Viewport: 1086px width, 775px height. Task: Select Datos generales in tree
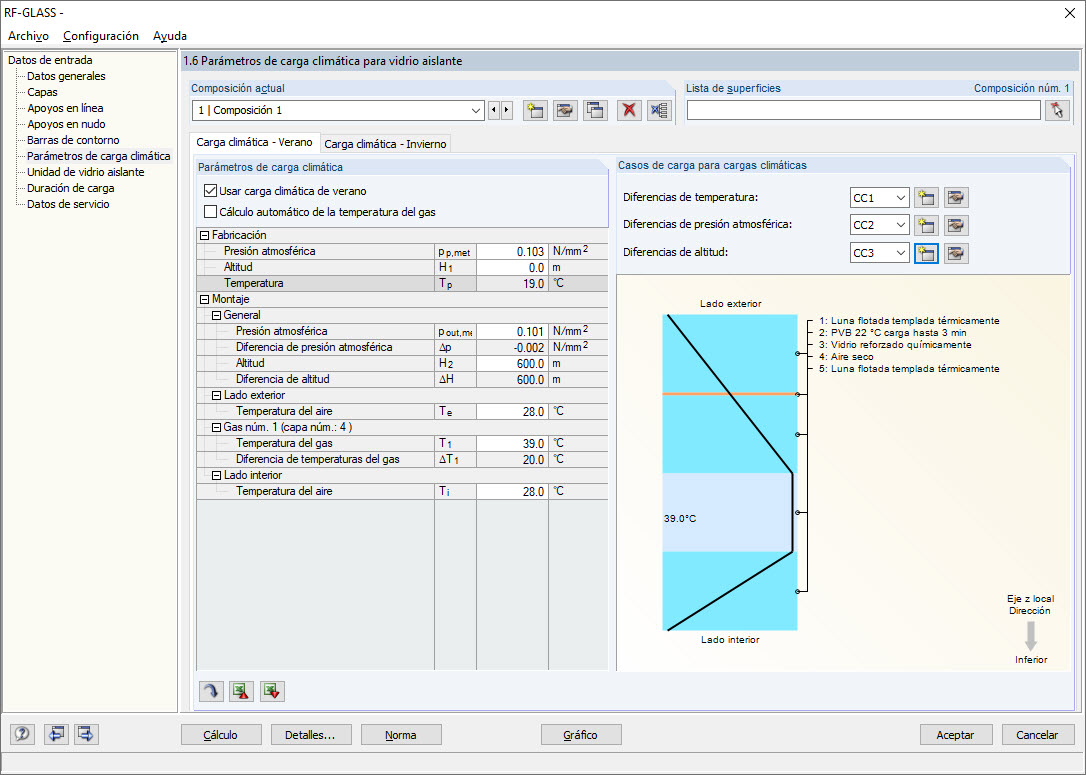pos(66,76)
